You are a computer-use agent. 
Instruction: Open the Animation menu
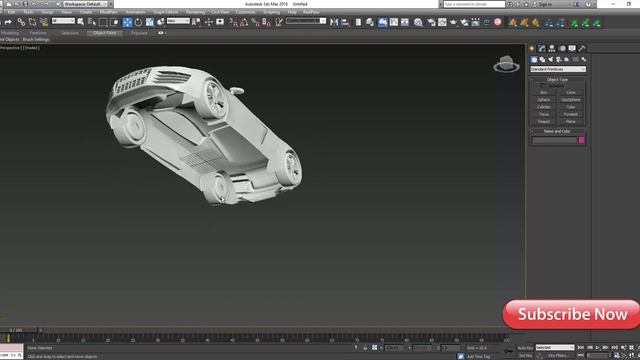pyautogui.click(x=135, y=12)
